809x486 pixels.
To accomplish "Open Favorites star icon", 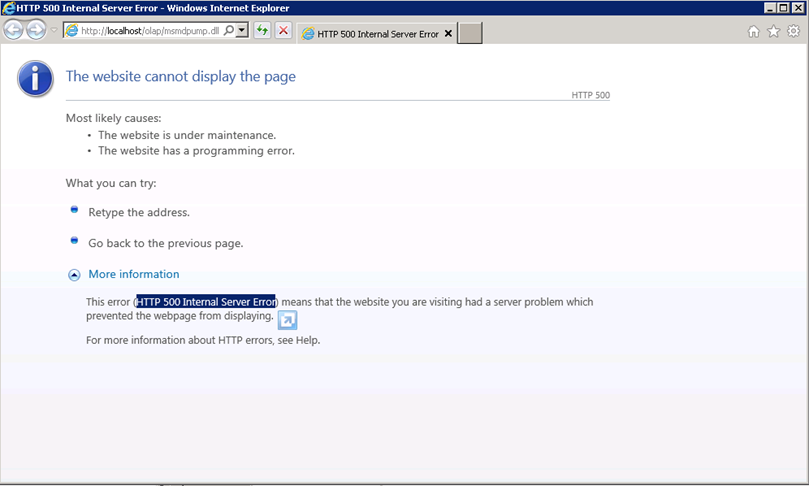I will pos(773,31).
